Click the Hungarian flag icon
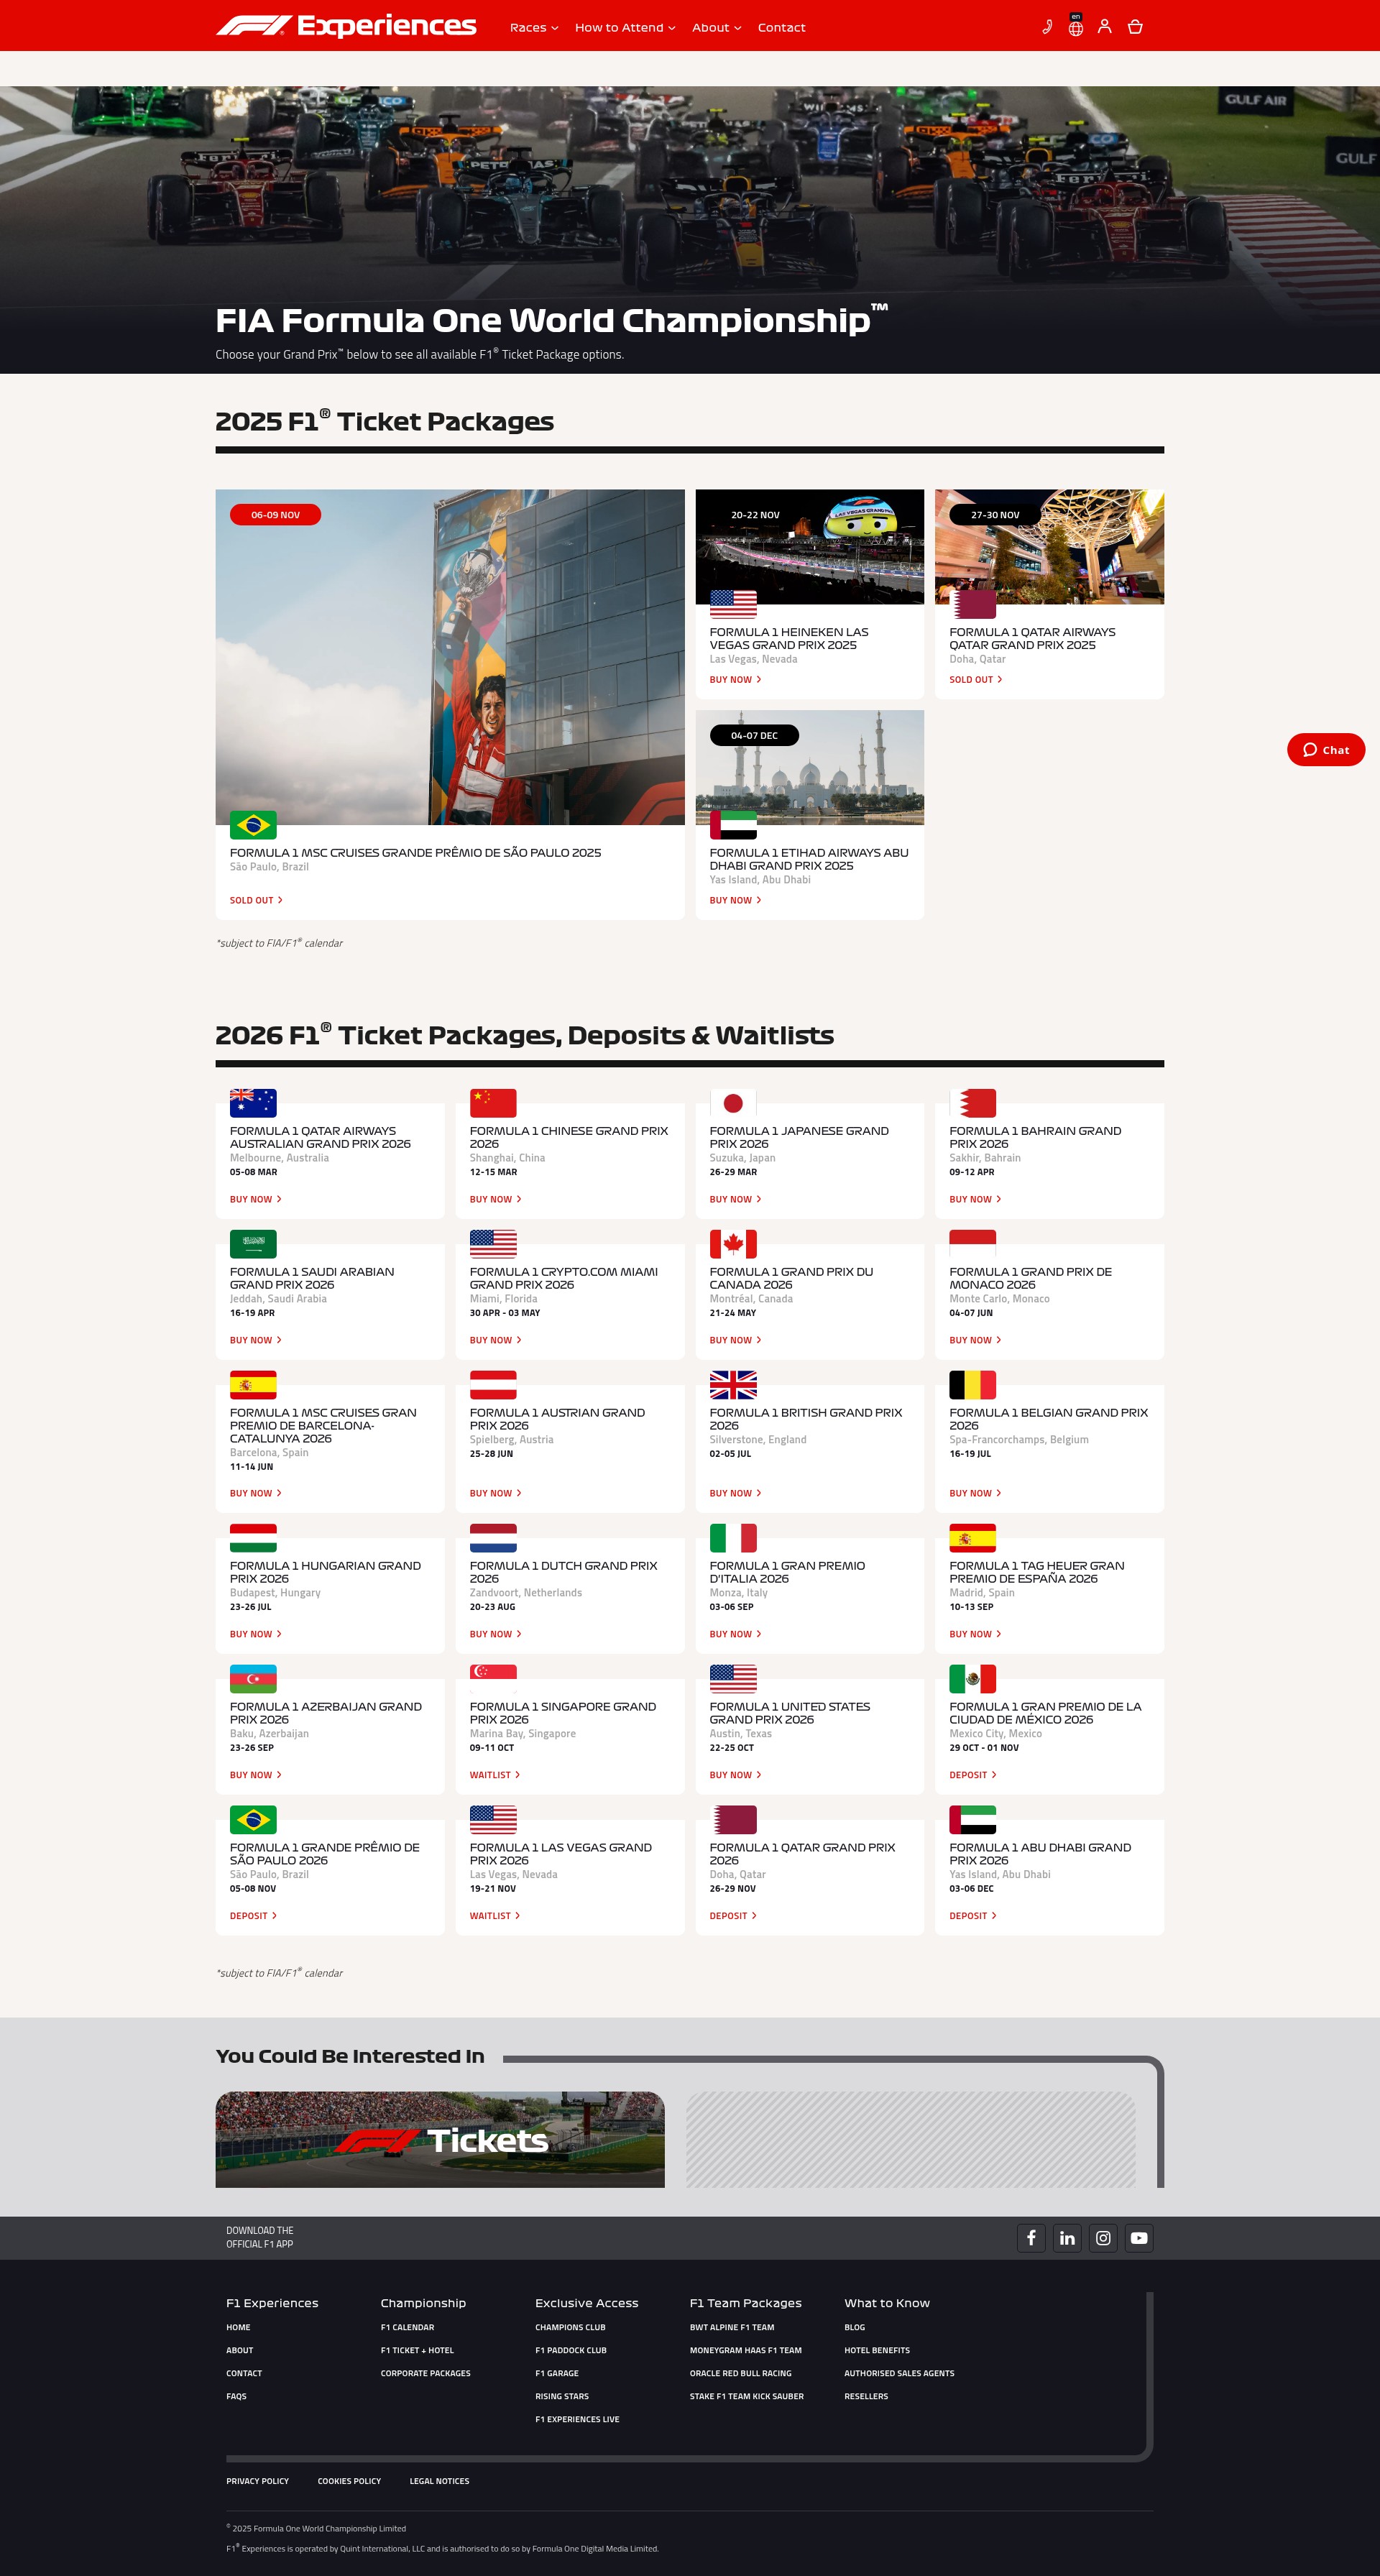Viewport: 1380px width, 2576px height. pyautogui.click(x=253, y=1538)
